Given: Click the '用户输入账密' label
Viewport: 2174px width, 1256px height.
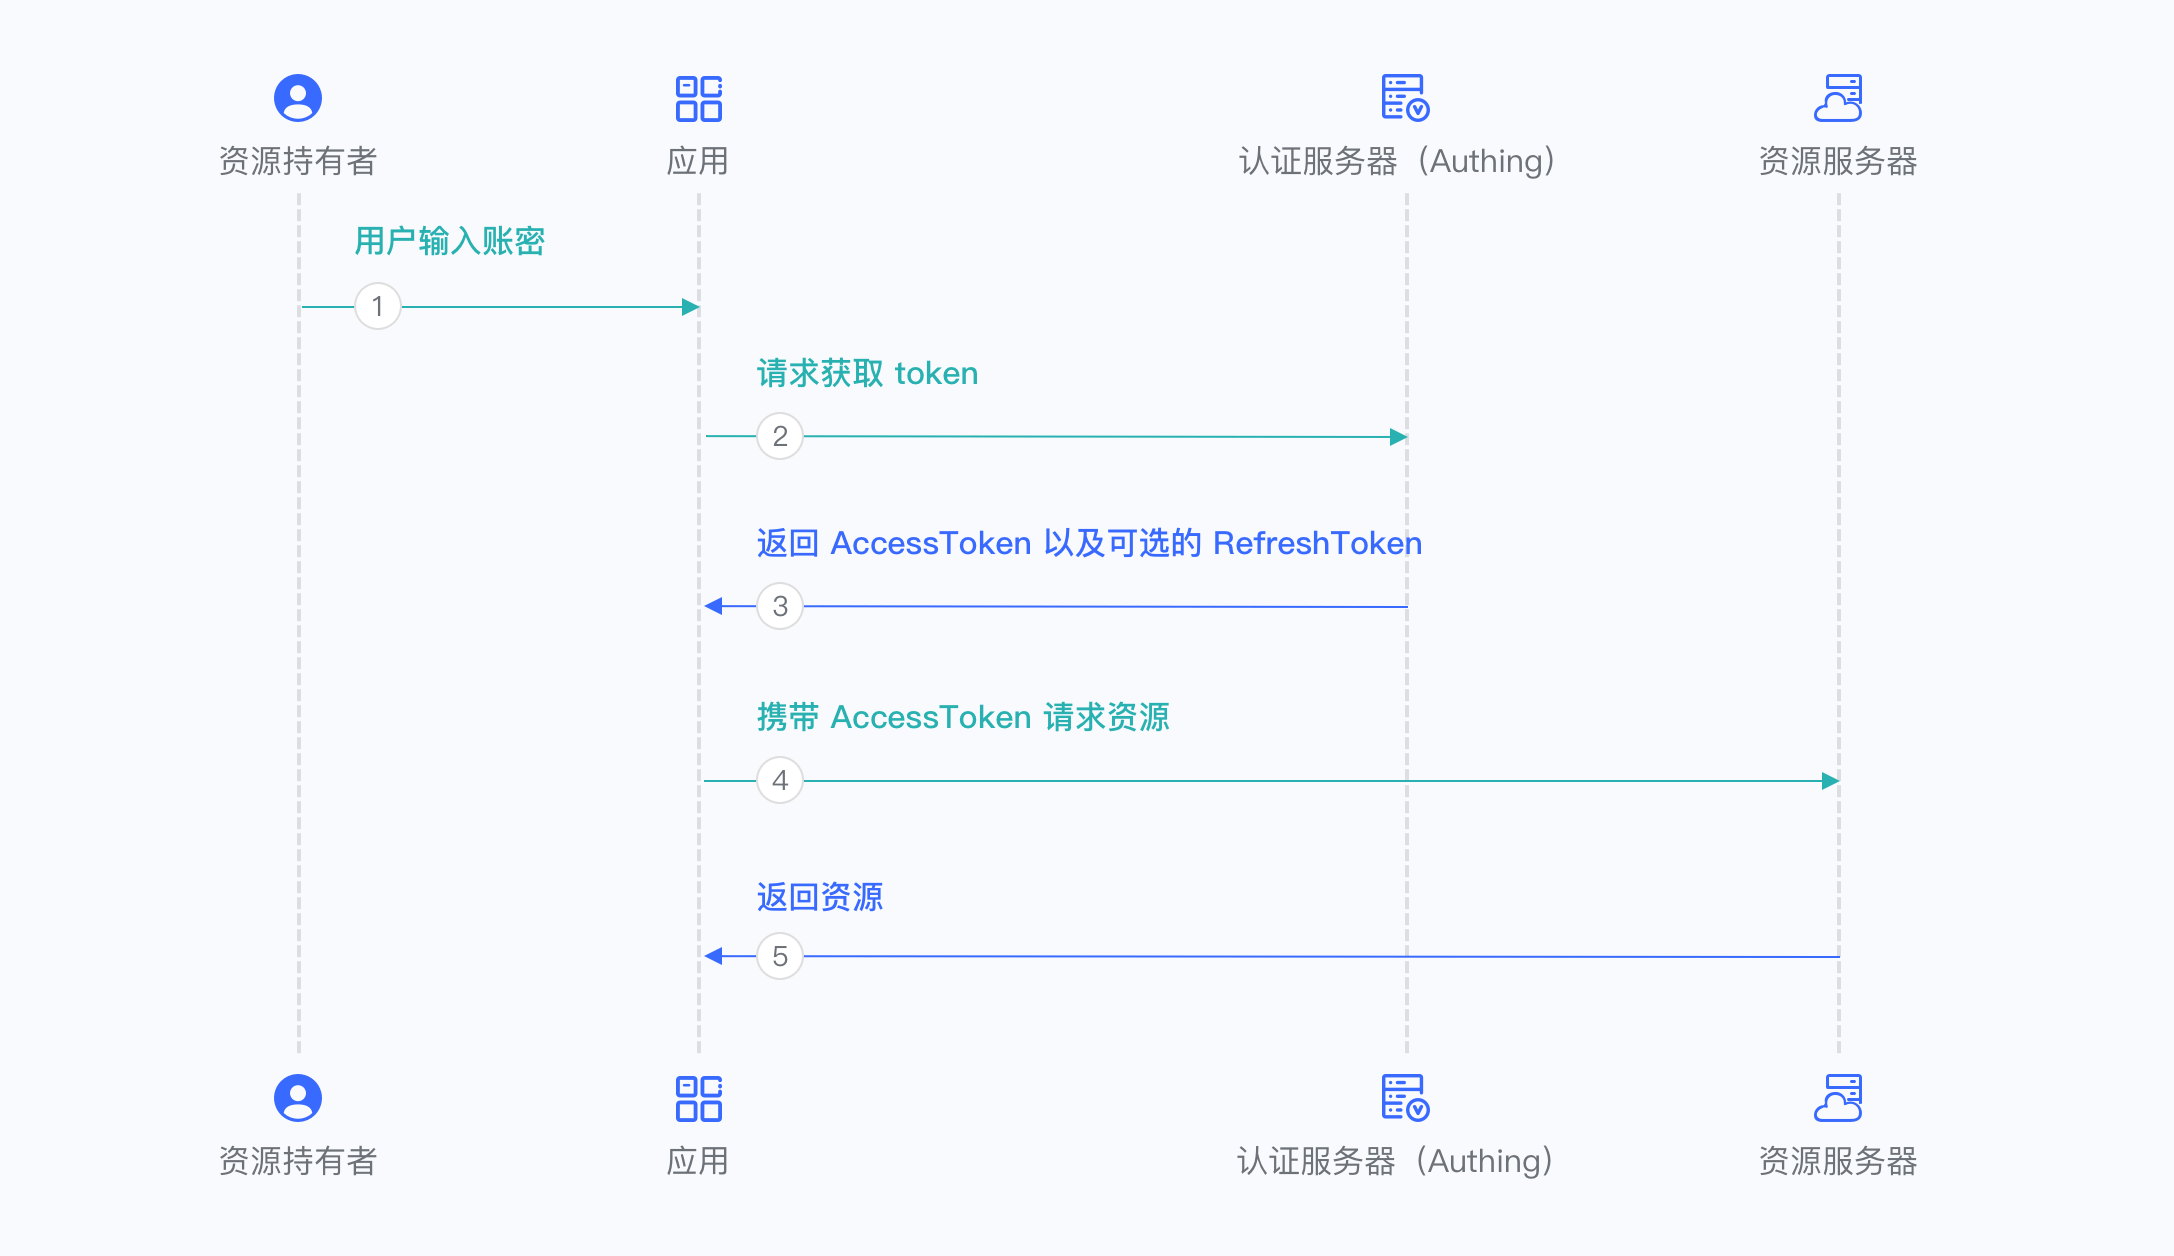Looking at the screenshot, I should pyautogui.click(x=450, y=241).
